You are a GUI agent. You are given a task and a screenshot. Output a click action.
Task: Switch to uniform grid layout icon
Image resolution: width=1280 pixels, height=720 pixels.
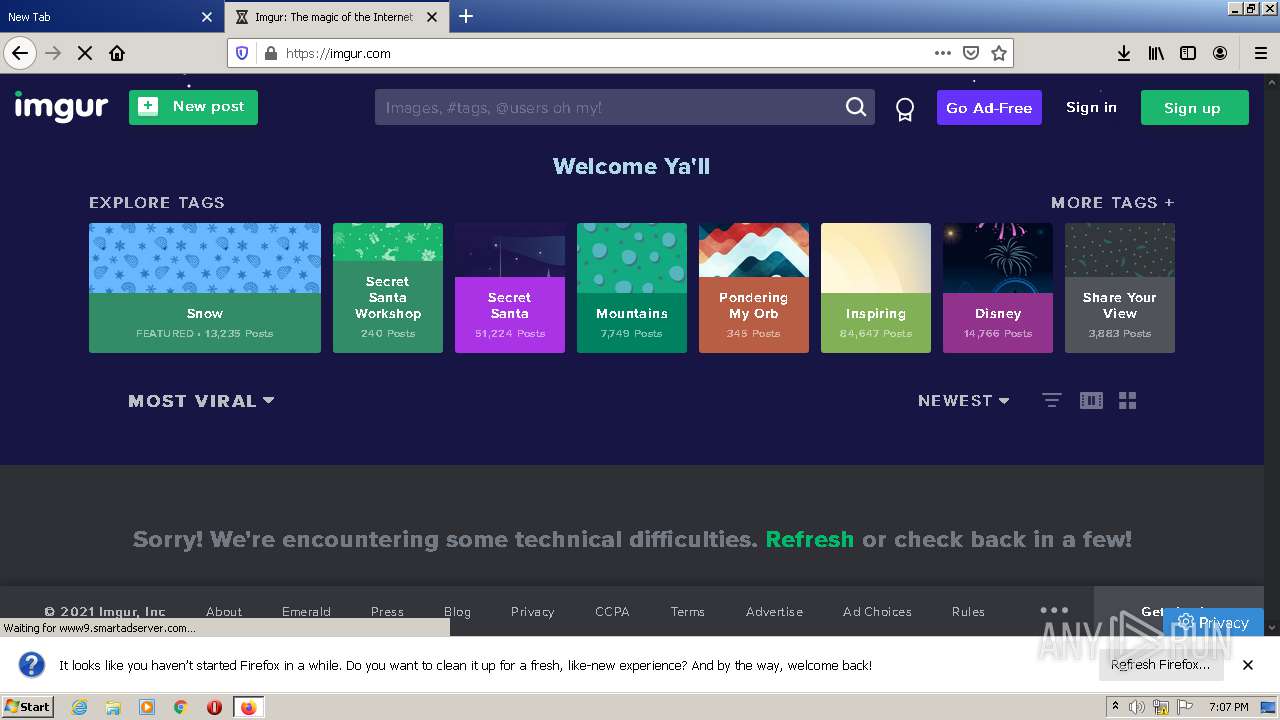(x=1128, y=400)
